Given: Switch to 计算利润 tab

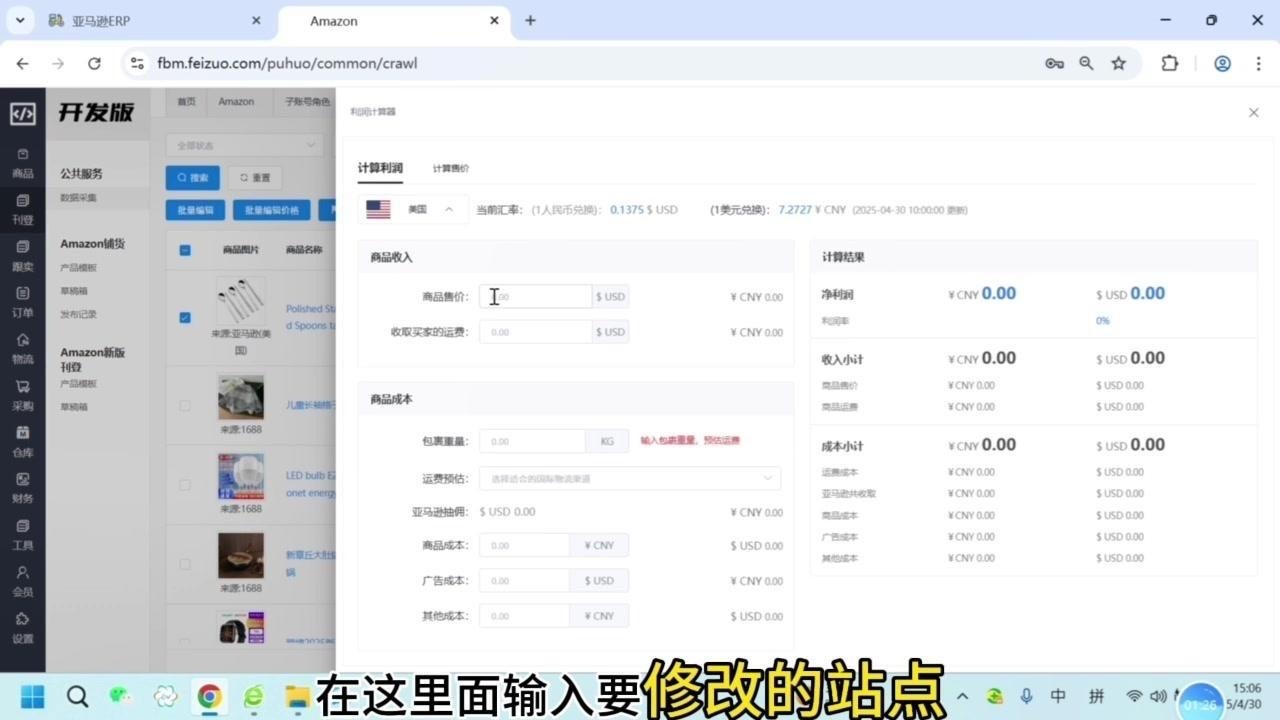Looking at the screenshot, I should coord(380,168).
